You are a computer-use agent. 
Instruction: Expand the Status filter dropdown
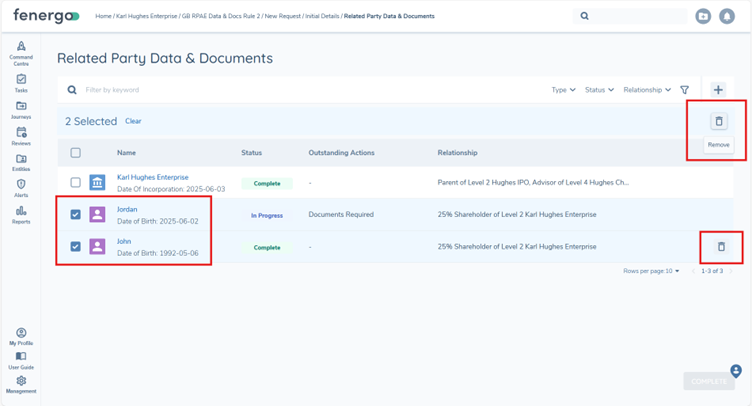599,90
